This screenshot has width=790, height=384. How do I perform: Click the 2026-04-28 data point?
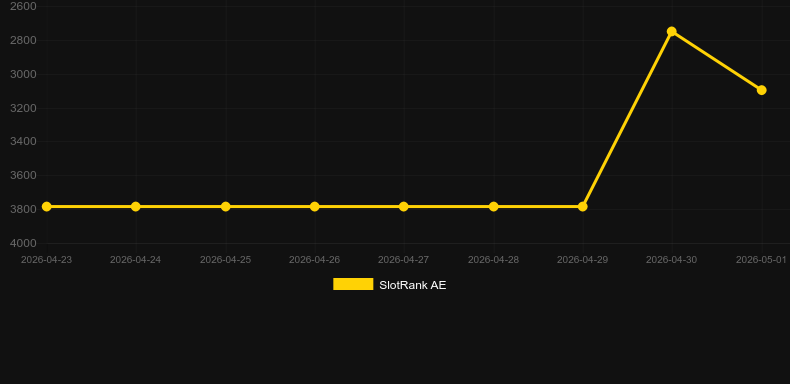click(x=494, y=207)
